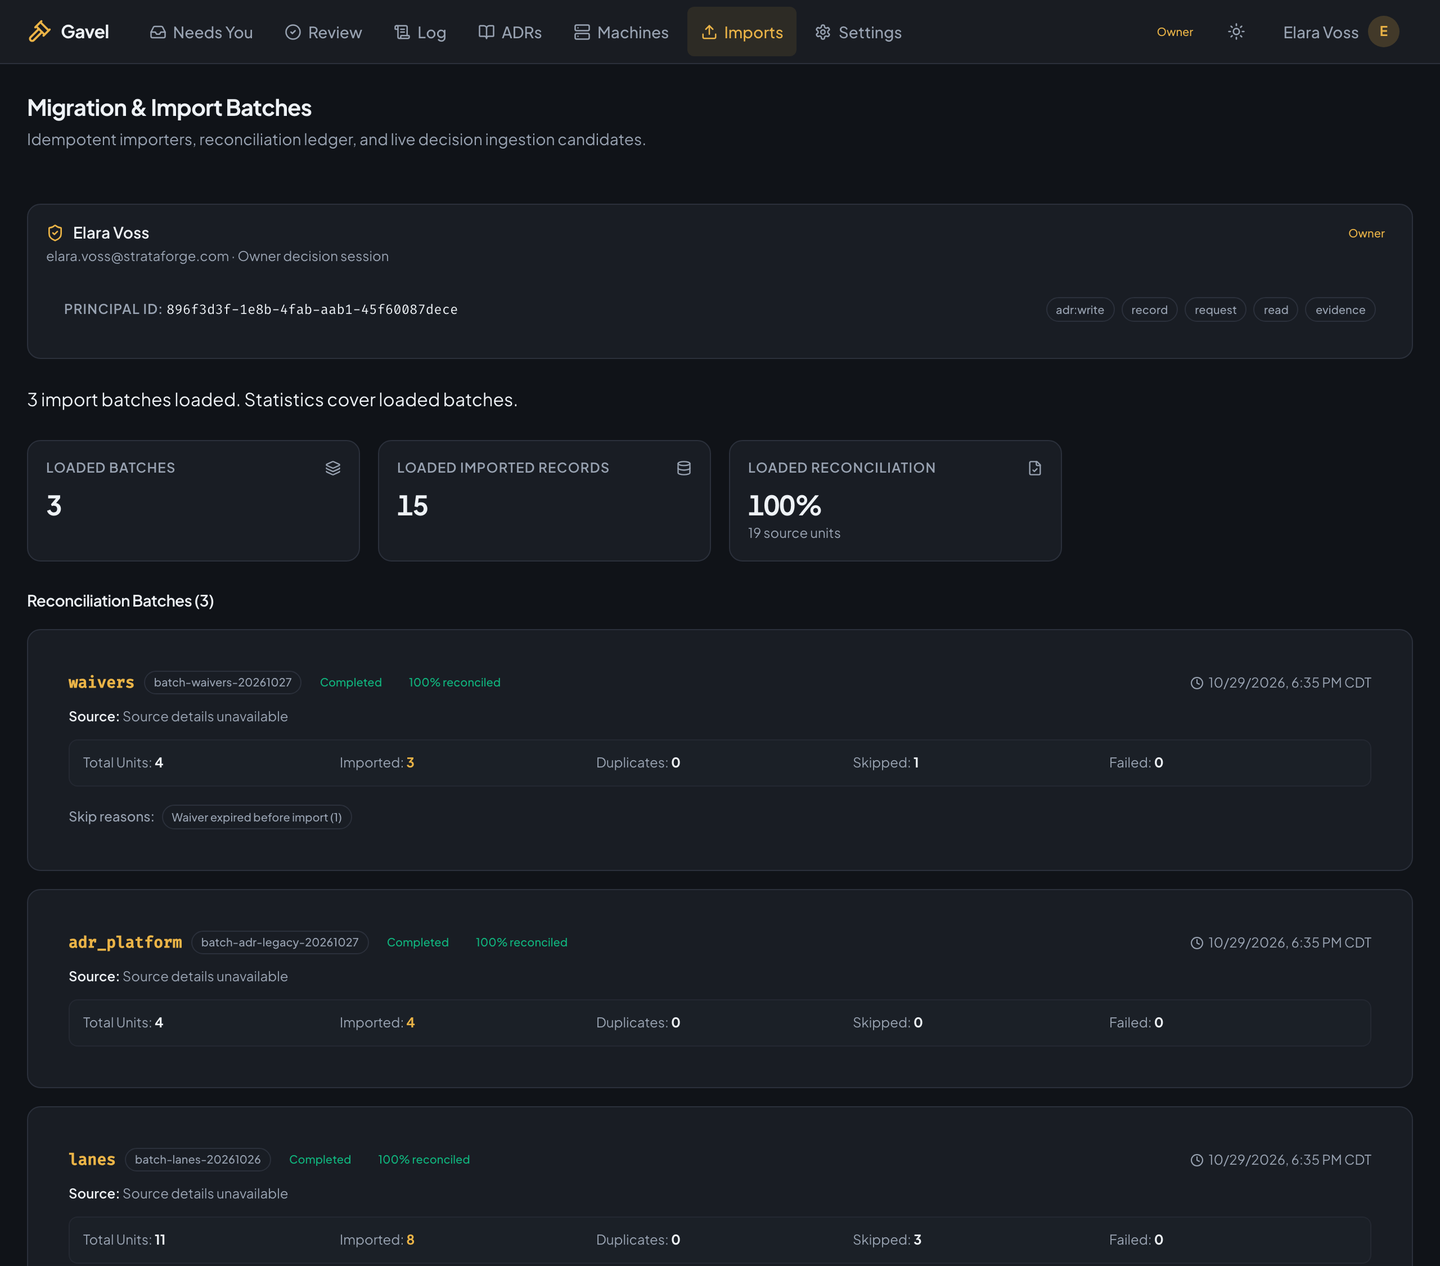Viewport: 1440px width, 1266px height.
Task: Click the batch-lanes-20261026 badge
Action: click(198, 1159)
